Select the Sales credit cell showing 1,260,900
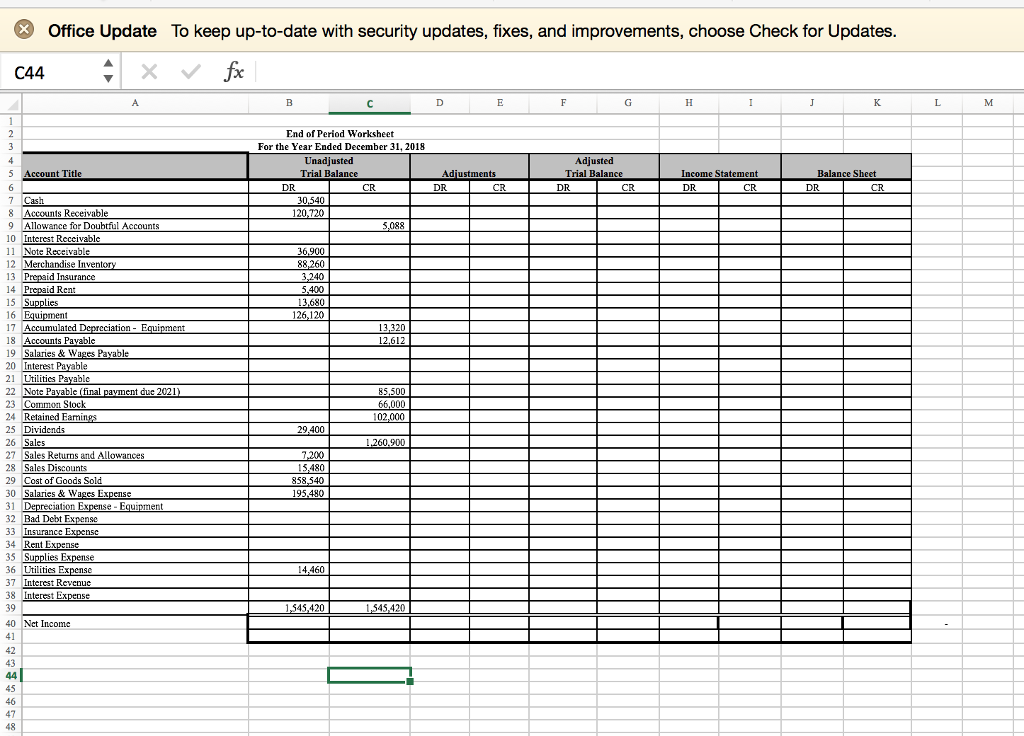 [x=369, y=442]
